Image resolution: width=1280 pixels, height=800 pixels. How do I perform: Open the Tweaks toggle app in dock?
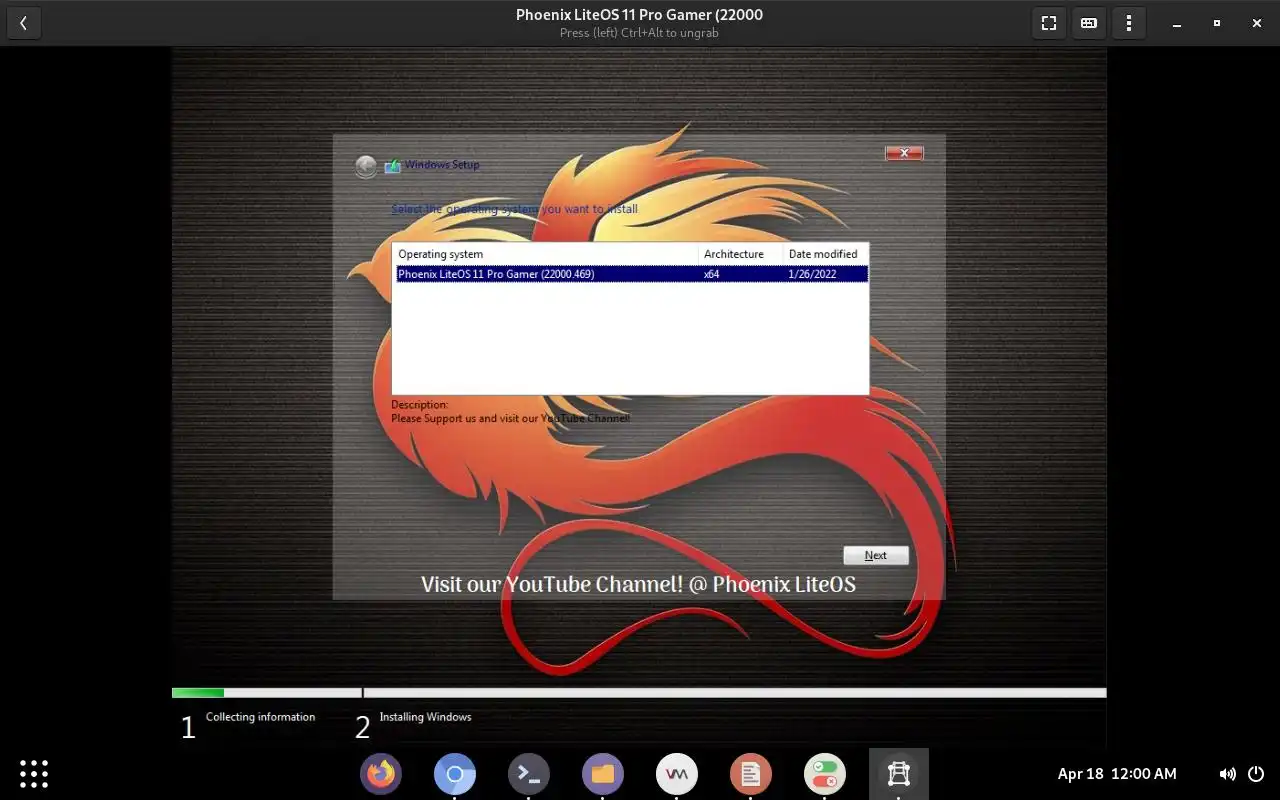pos(825,774)
